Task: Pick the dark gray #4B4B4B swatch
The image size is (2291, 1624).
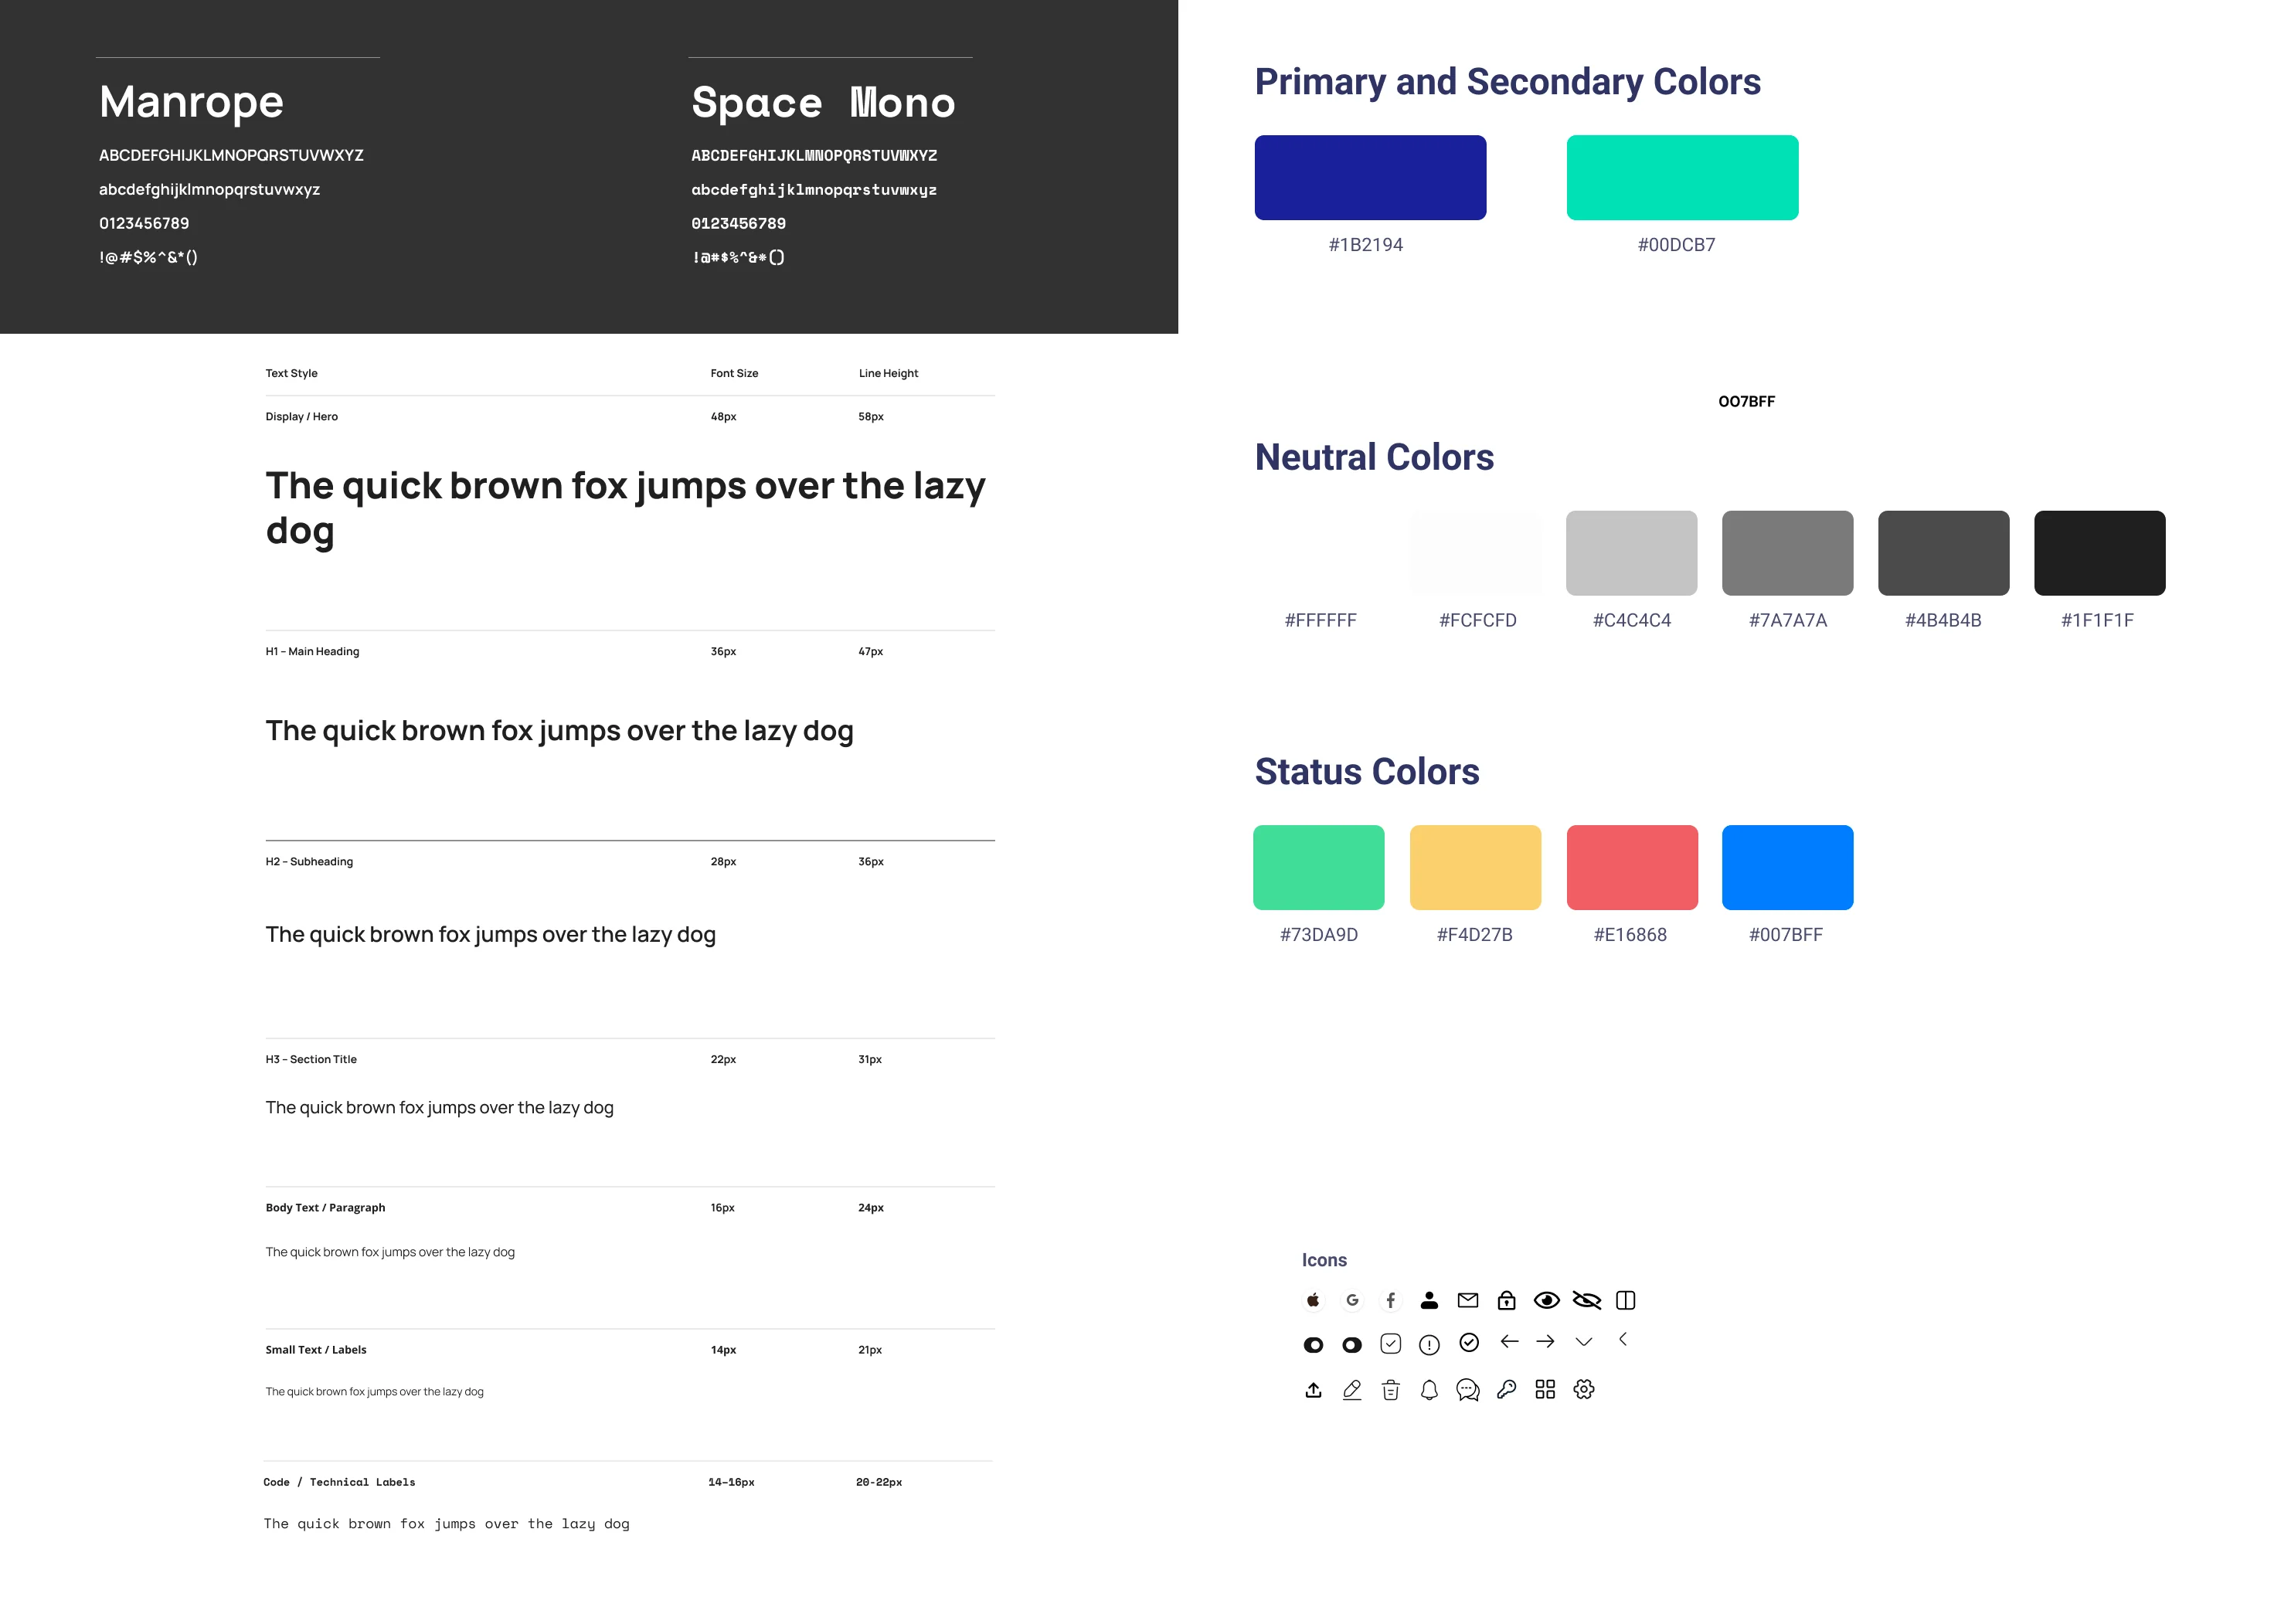Action: click(x=1943, y=553)
